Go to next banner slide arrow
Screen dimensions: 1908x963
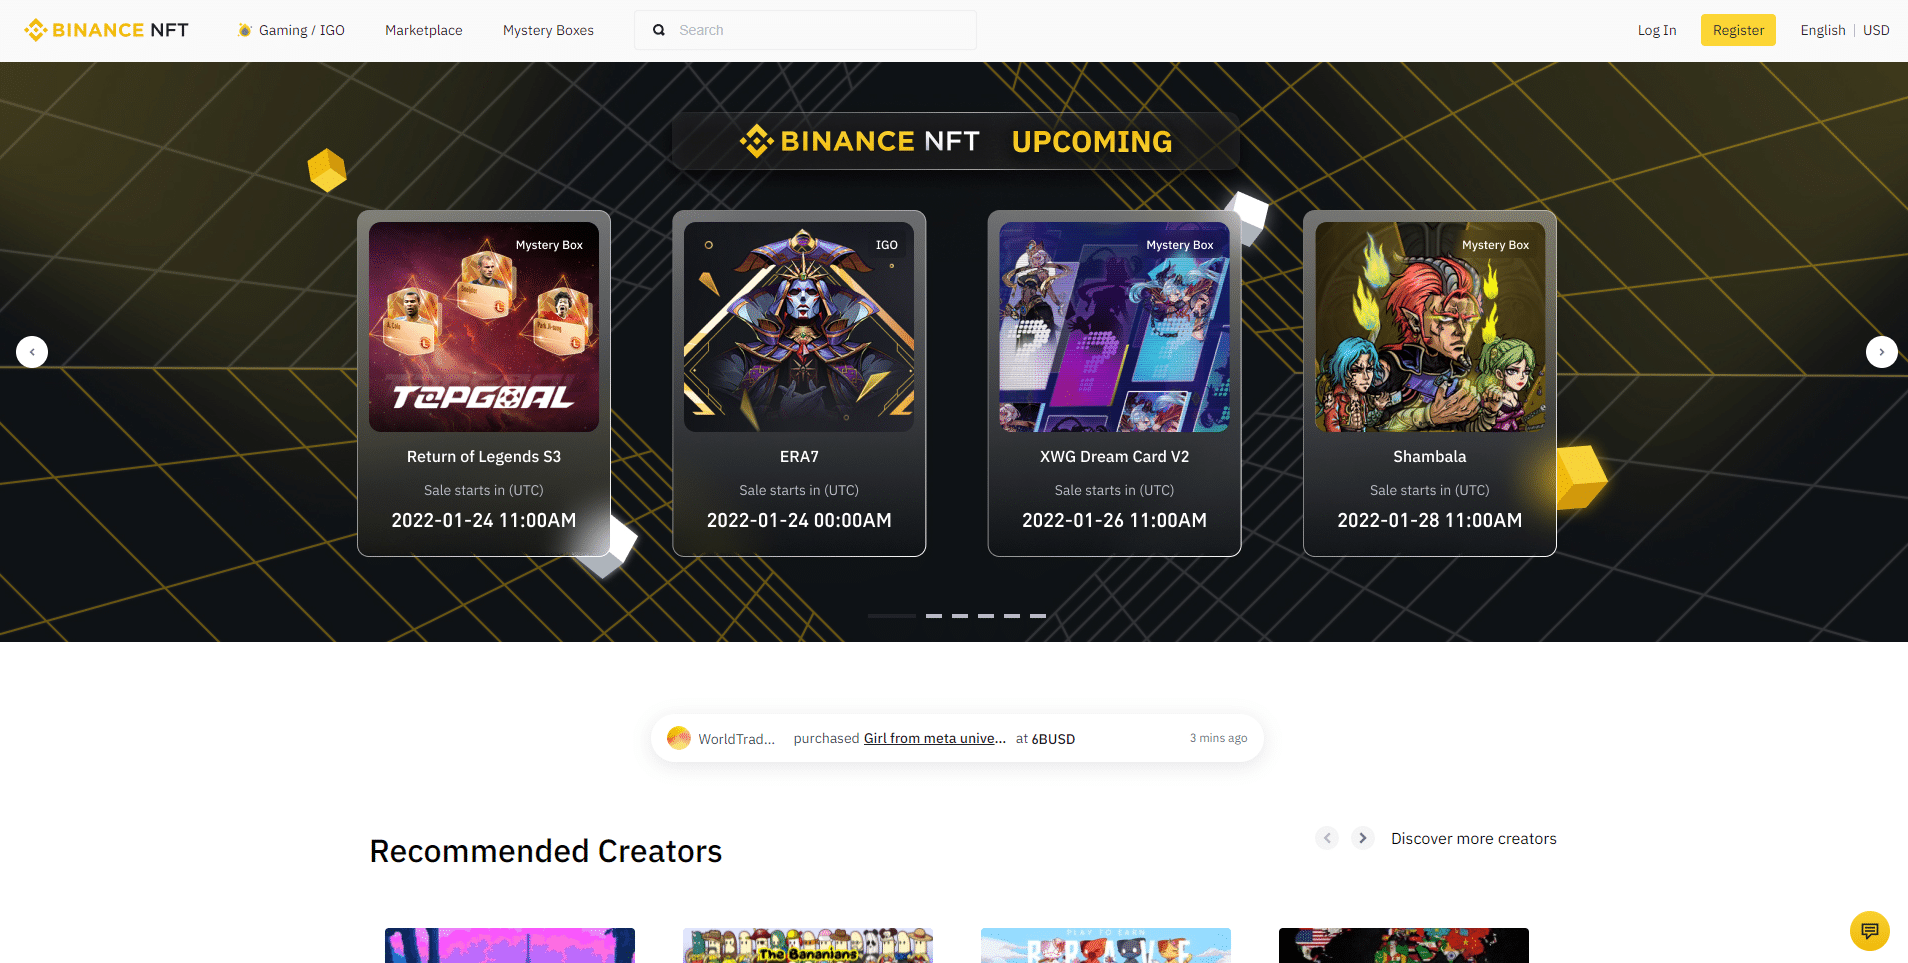1881,352
